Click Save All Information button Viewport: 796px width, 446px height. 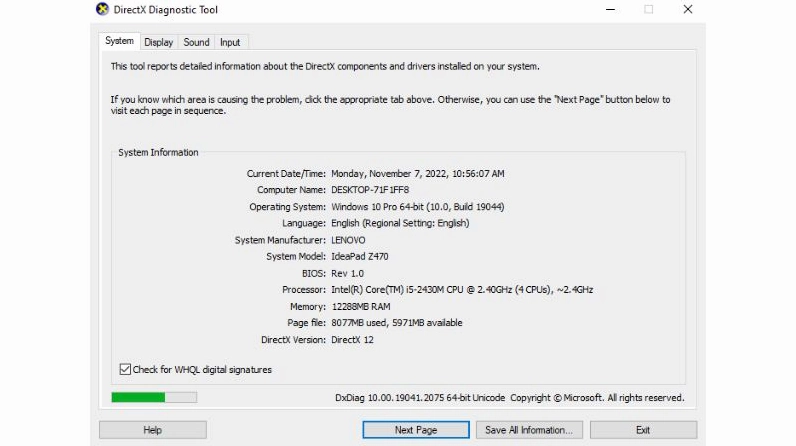(528, 430)
